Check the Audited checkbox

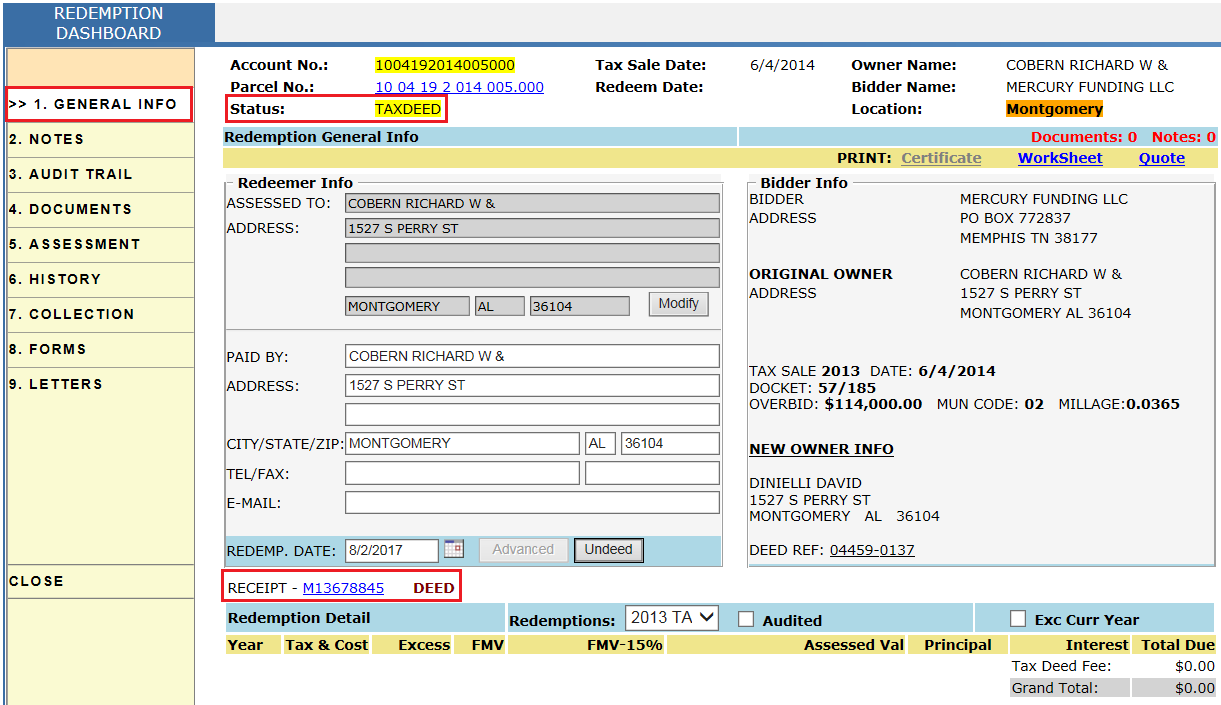(746, 619)
